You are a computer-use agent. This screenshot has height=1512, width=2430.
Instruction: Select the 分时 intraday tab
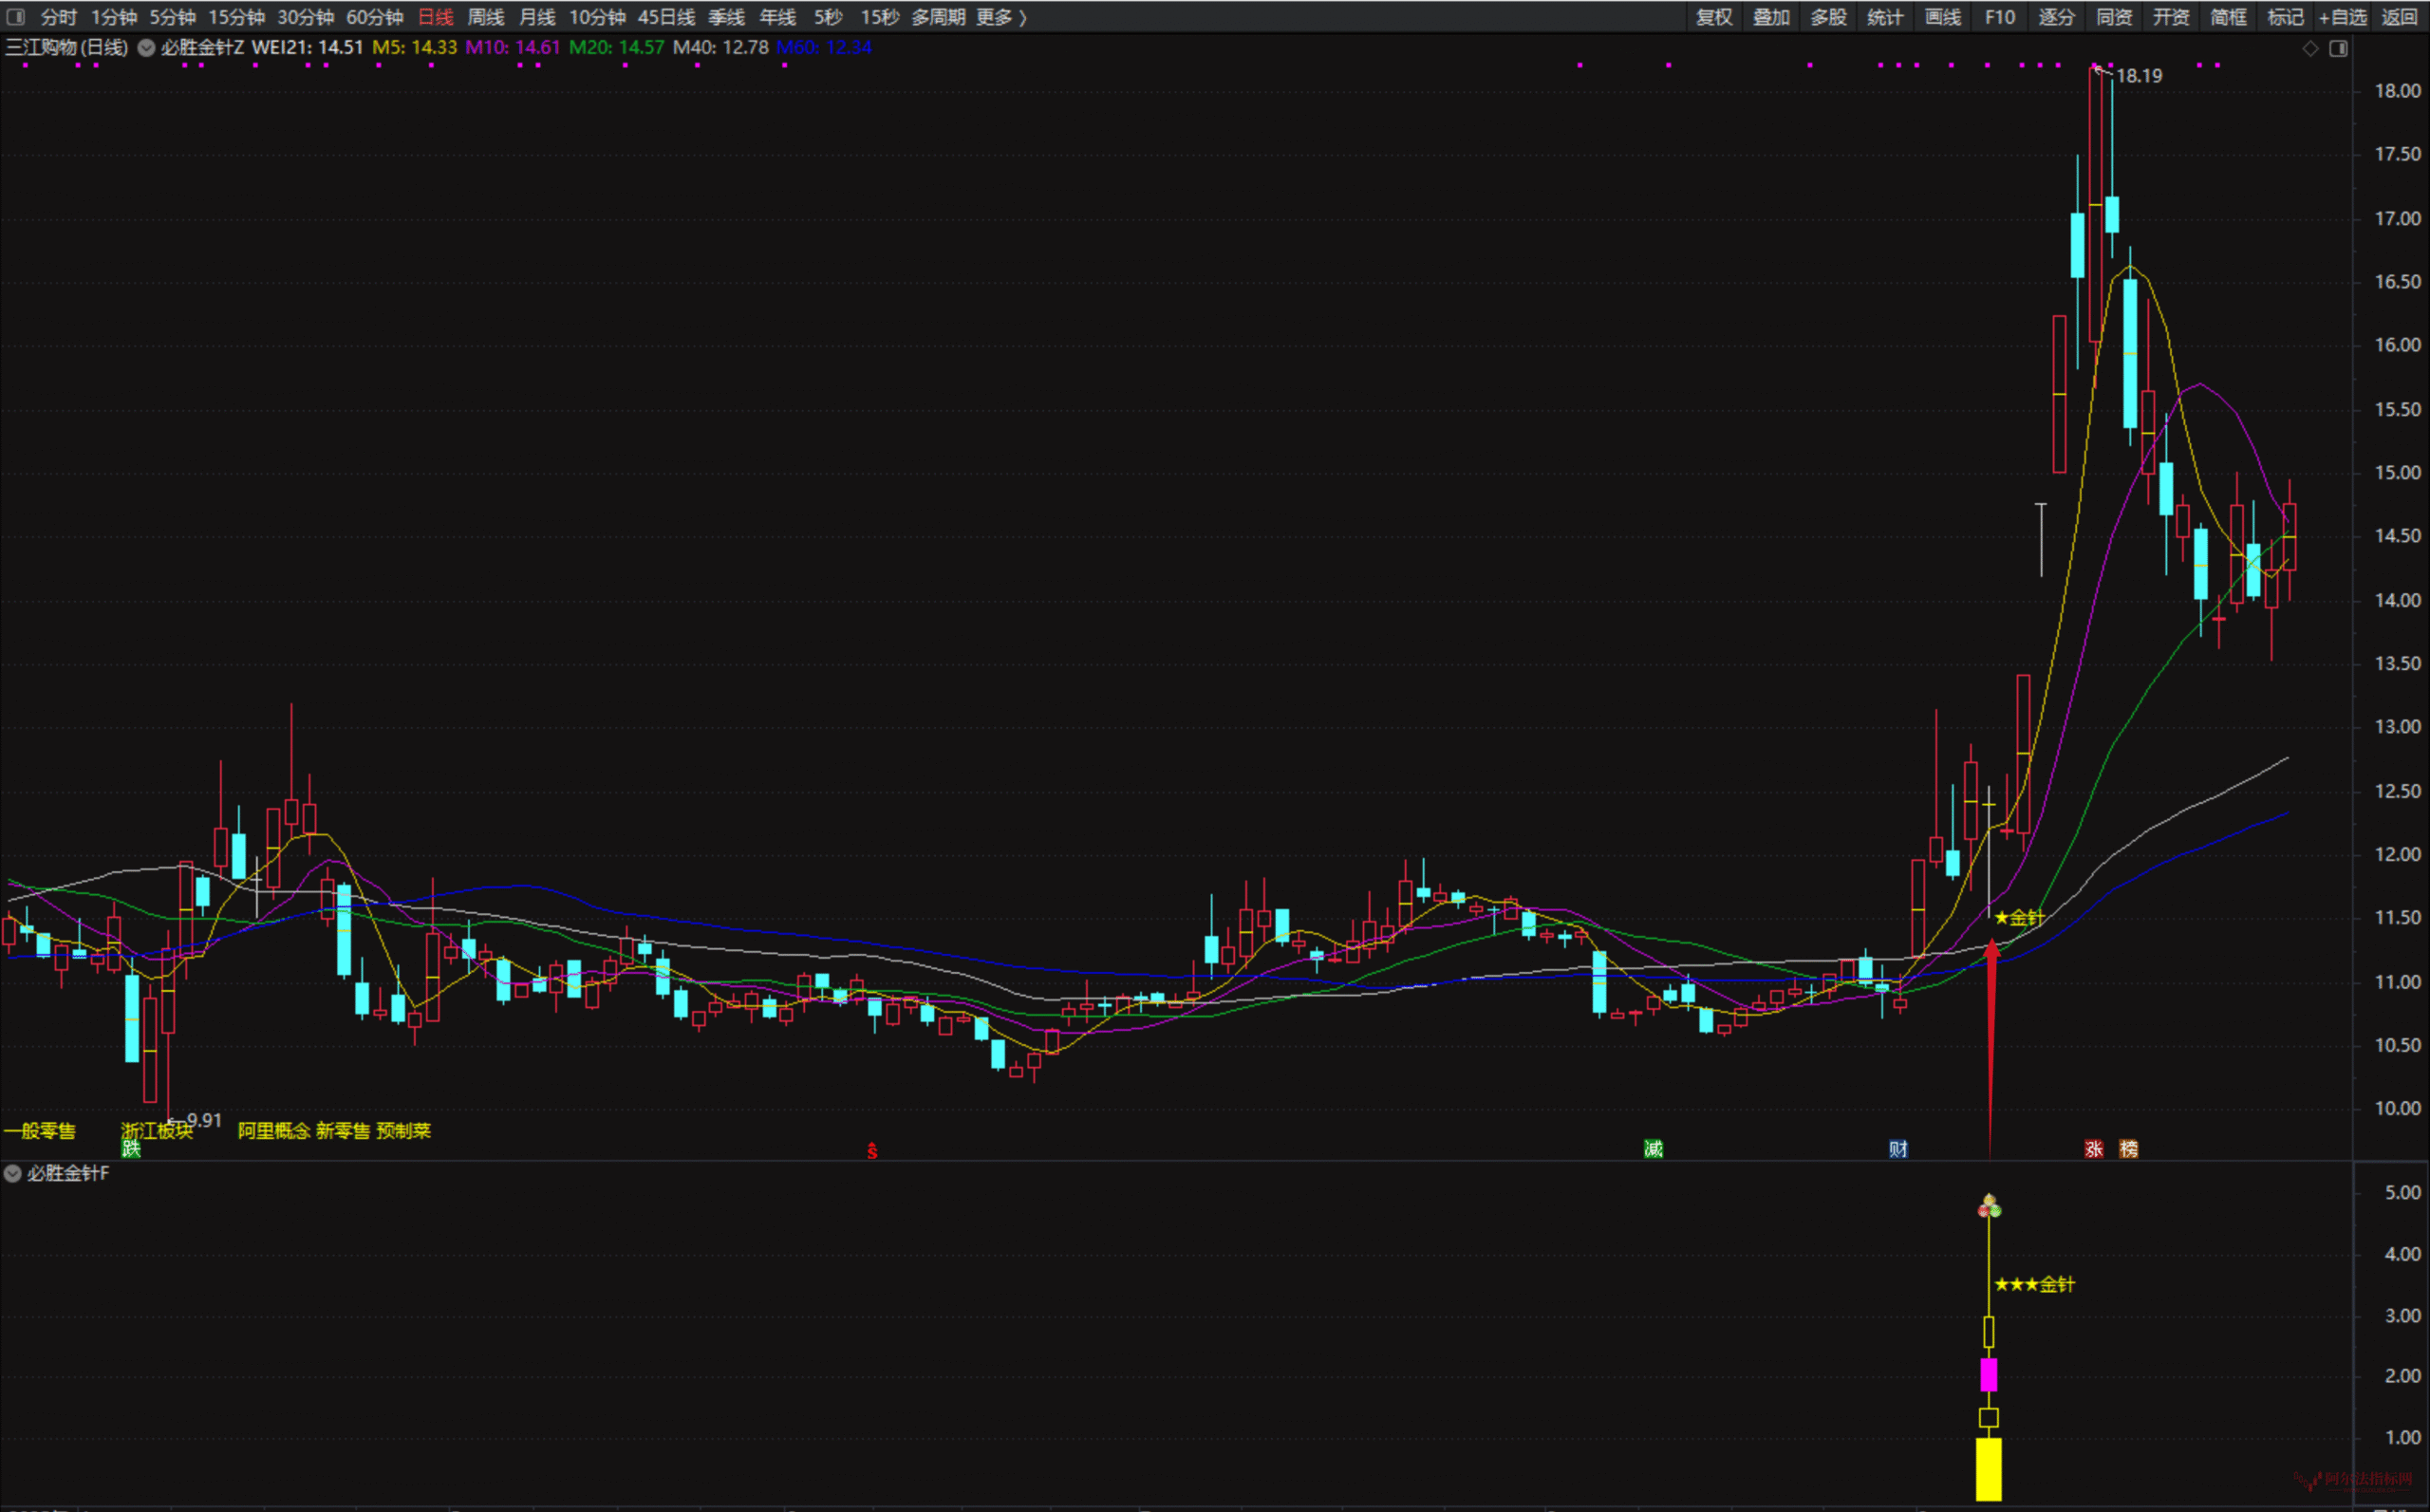(x=58, y=17)
